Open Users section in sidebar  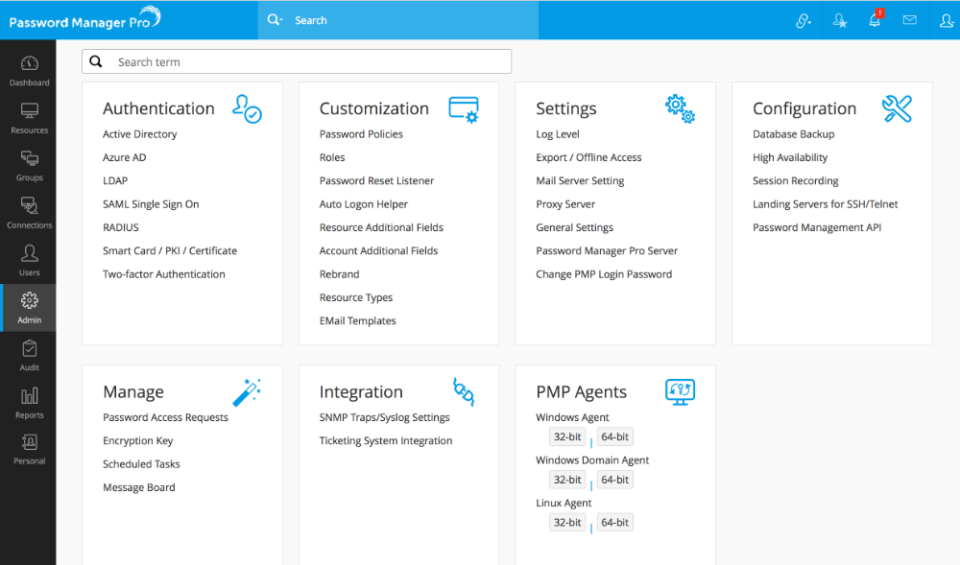point(29,261)
